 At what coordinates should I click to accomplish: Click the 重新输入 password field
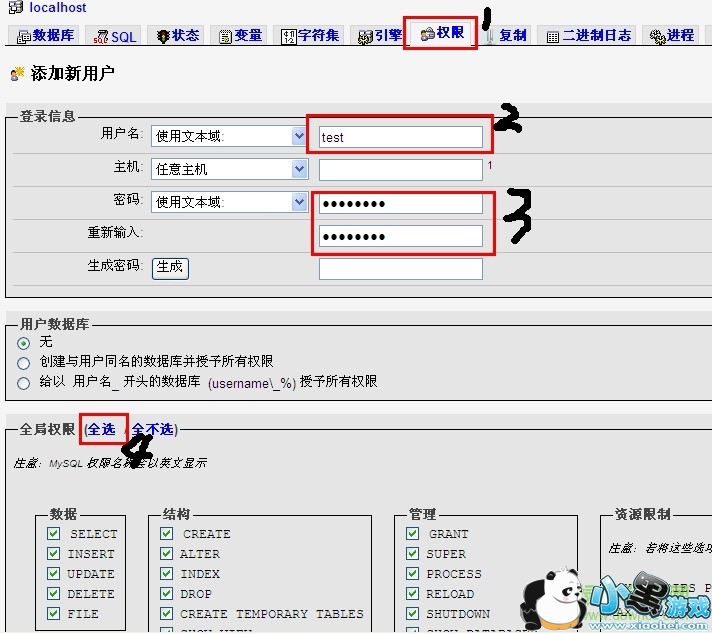coord(400,236)
